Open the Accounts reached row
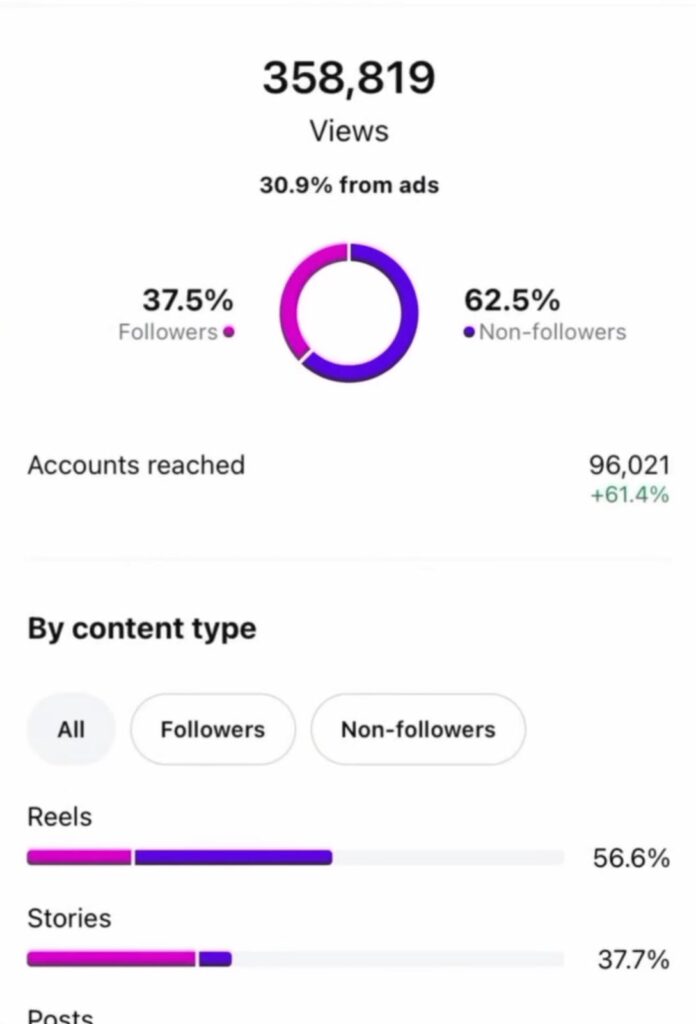696x1024 pixels. tap(136, 465)
